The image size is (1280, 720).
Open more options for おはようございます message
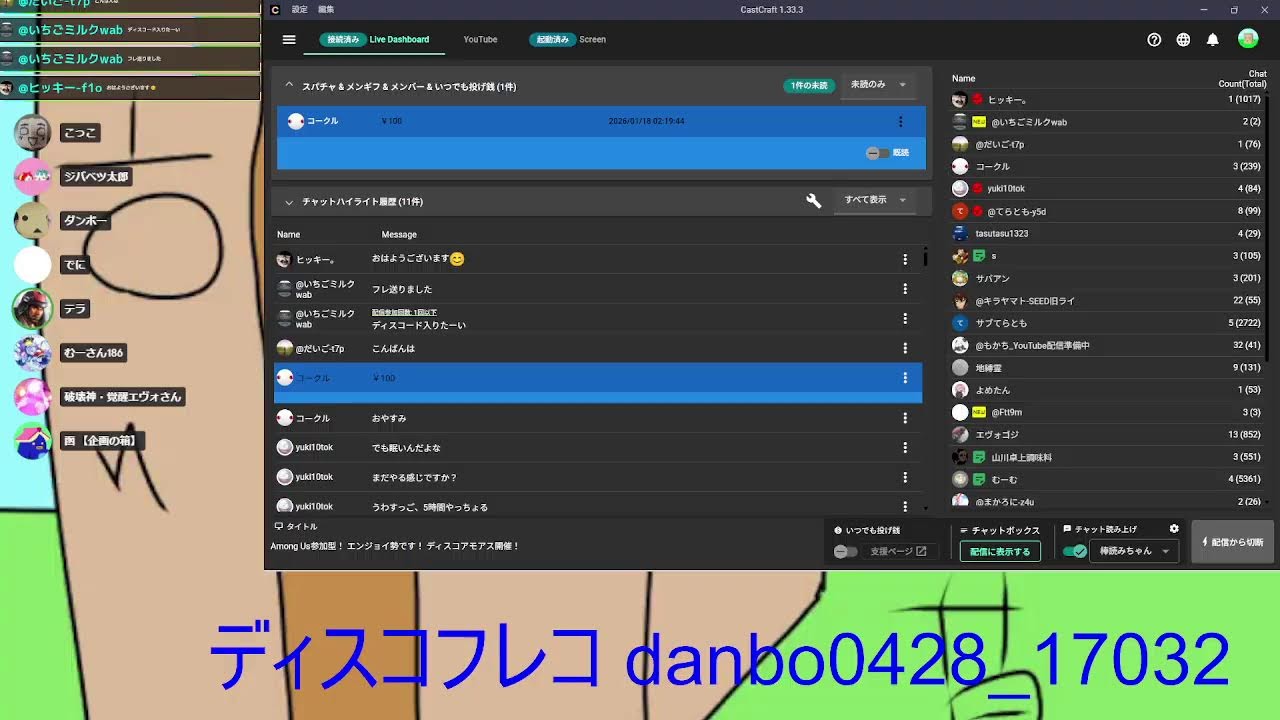[x=905, y=259]
